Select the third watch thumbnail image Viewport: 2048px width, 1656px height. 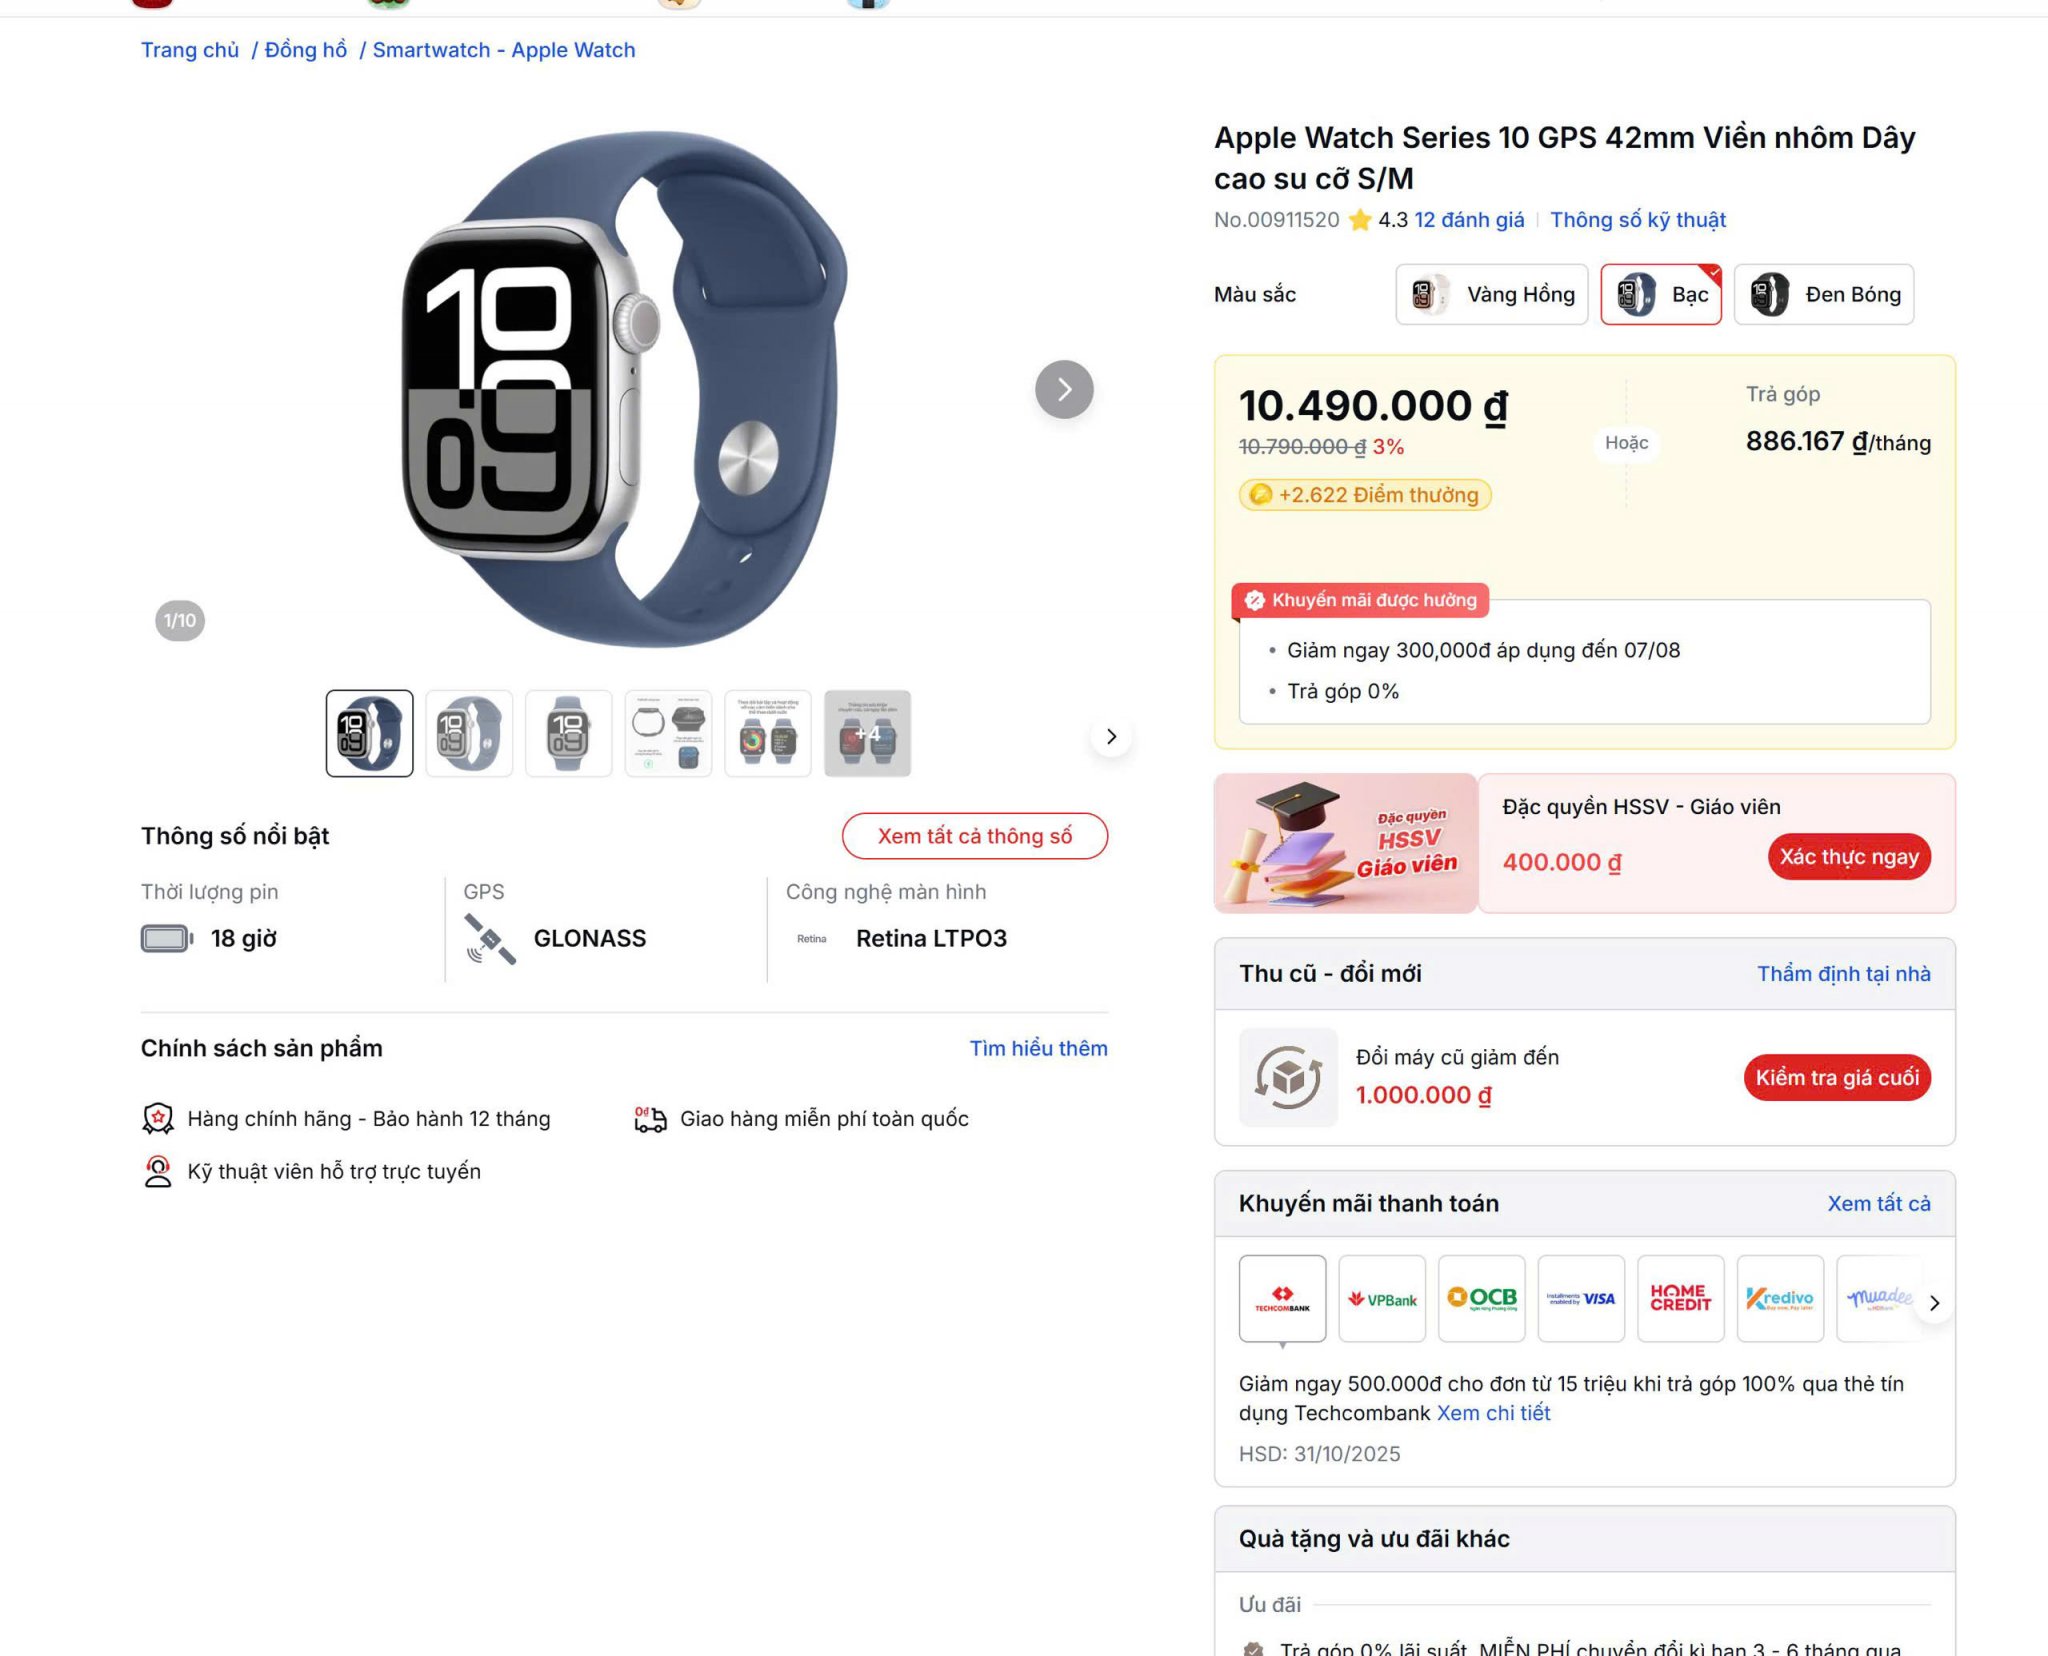point(568,733)
